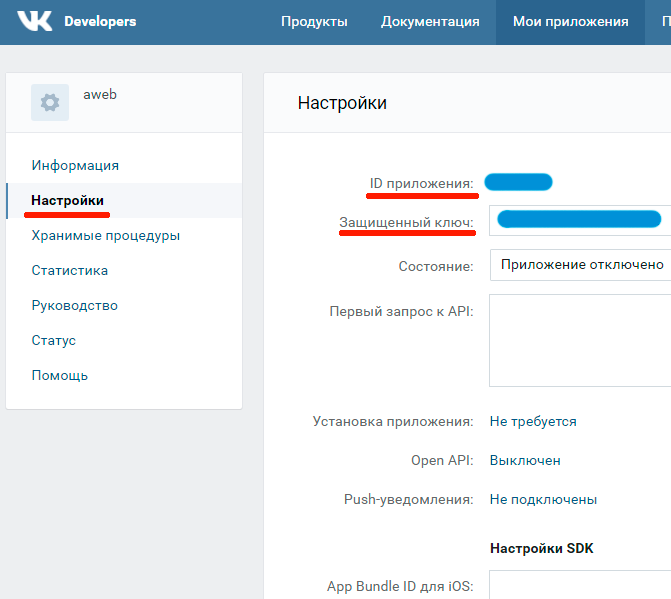Change Установка приложения: Не требуется
Viewport: 671px width, 599px height.
(x=533, y=421)
